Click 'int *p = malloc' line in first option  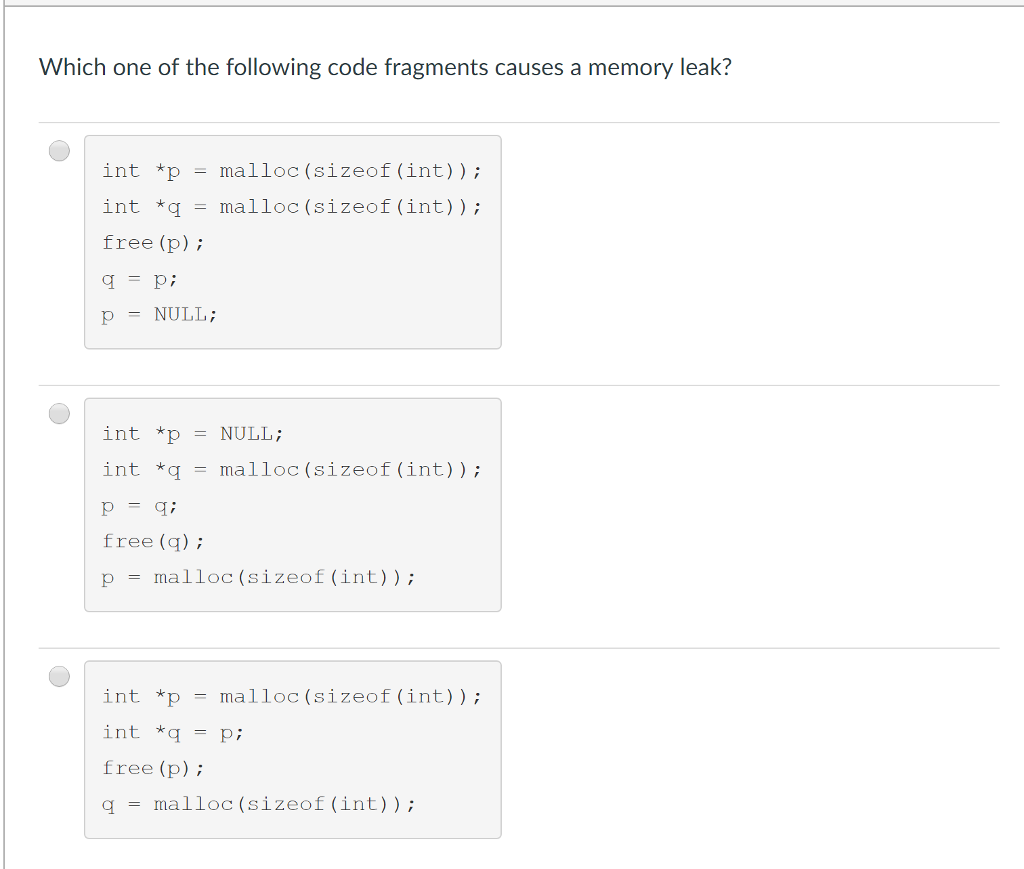click(292, 171)
